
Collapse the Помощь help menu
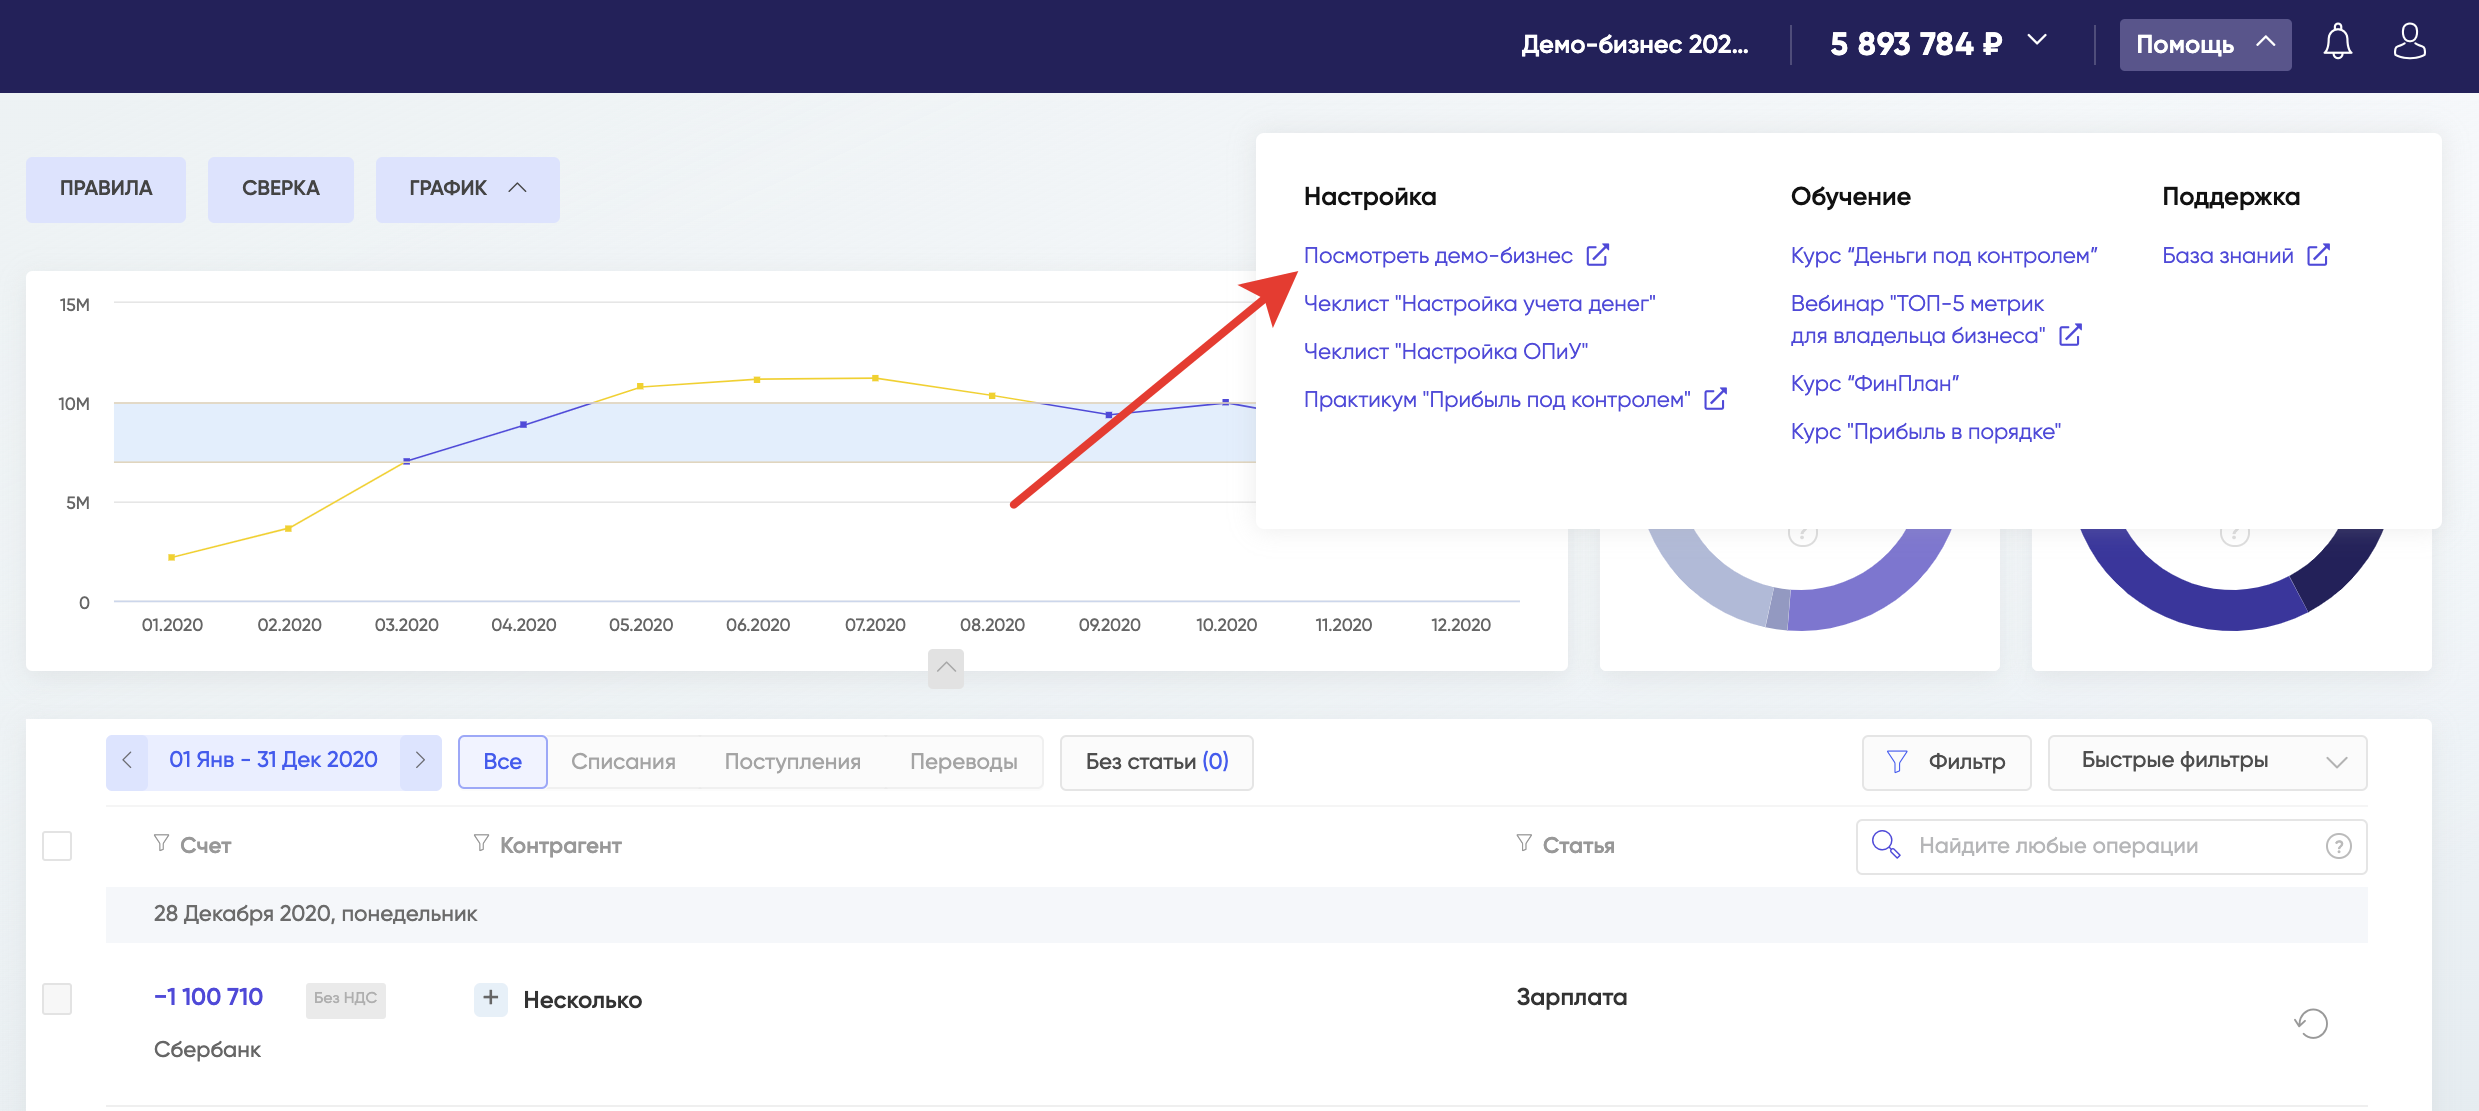(x=2205, y=45)
